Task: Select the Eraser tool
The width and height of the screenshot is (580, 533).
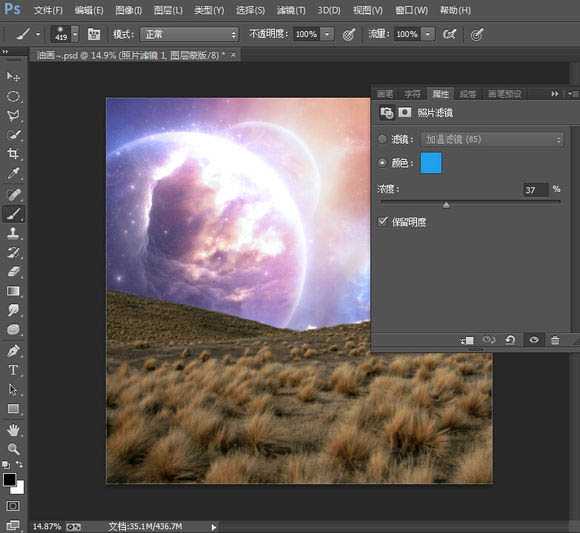Action: click(x=13, y=272)
